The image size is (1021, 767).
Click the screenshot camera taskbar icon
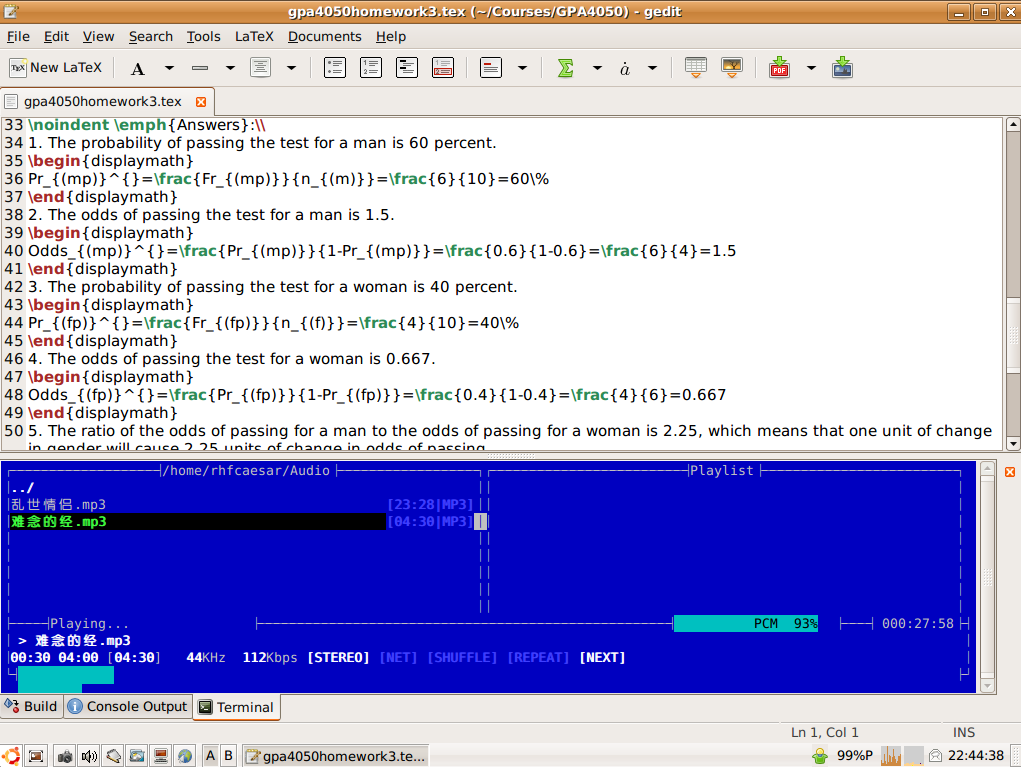coord(64,756)
